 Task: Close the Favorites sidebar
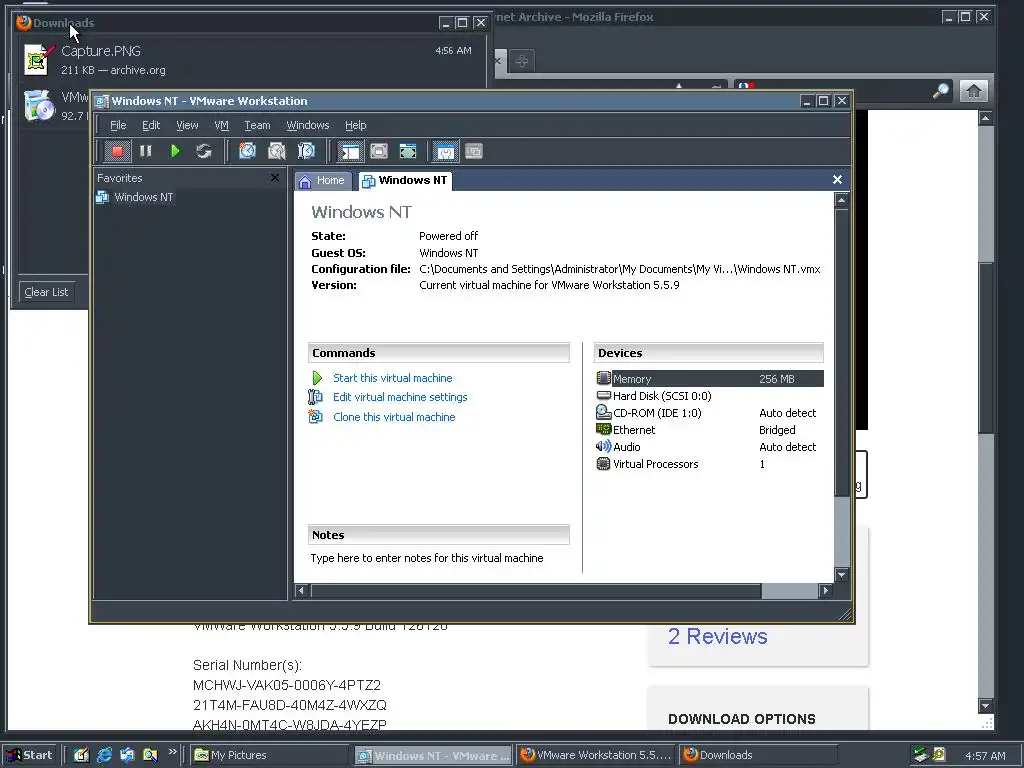pyautogui.click(x=275, y=178)
